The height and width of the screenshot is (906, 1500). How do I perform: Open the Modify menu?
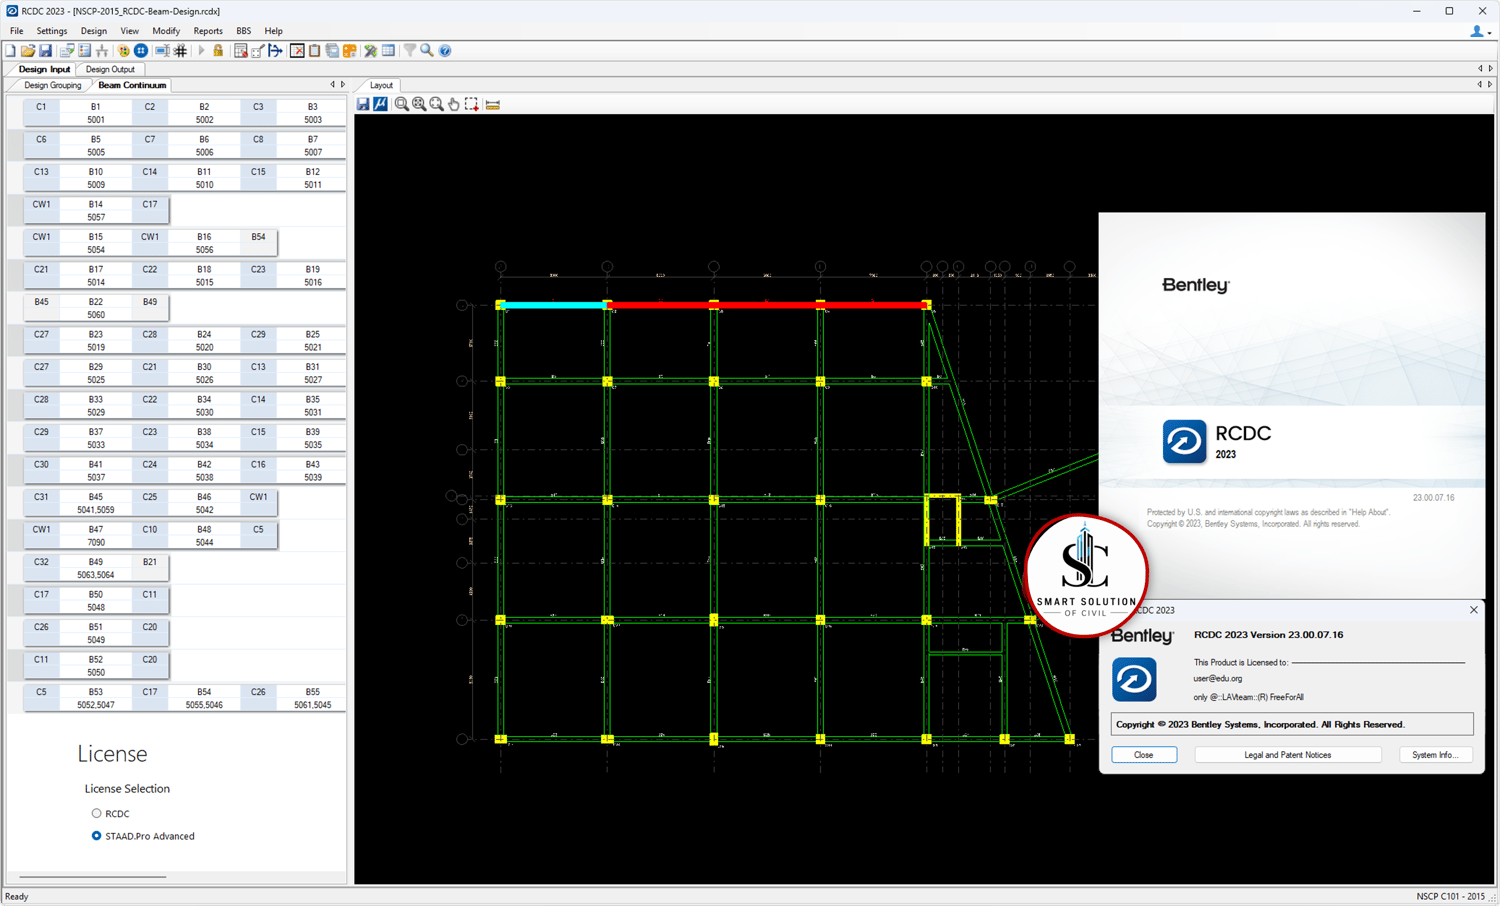click(x=166, y=31)
